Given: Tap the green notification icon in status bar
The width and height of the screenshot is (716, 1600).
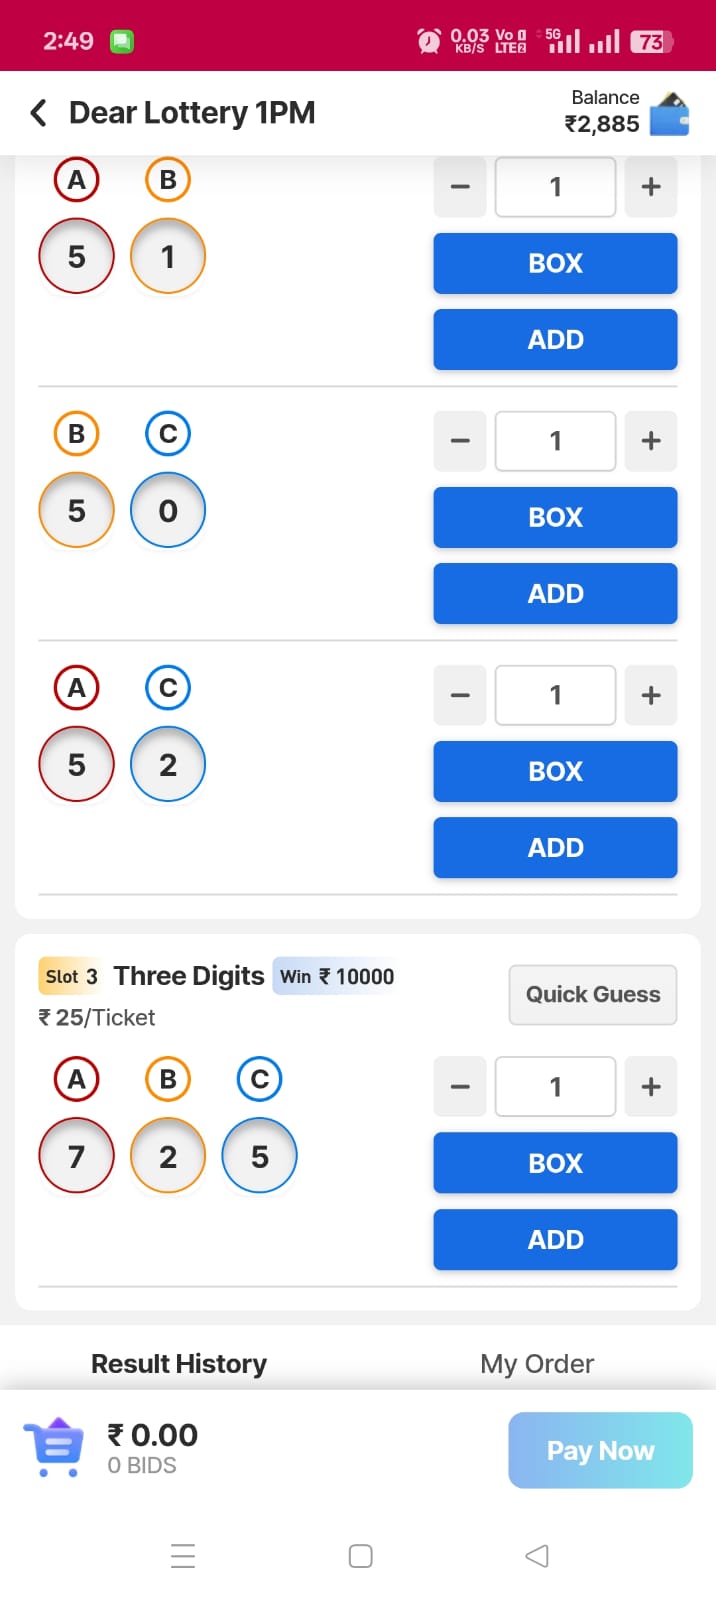Looking at the screenshot, I should pyautogui.click(x=122, y=41).
